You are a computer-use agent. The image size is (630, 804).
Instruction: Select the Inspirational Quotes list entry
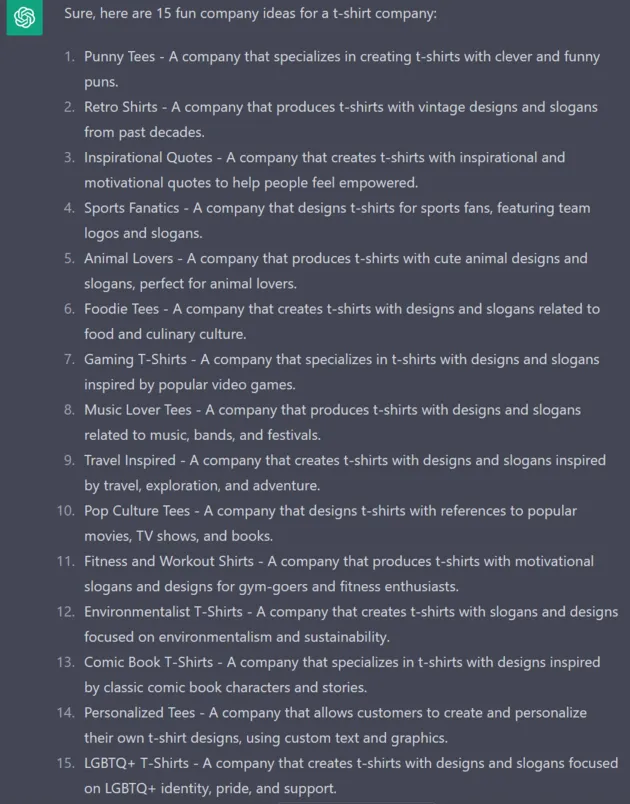(324, 170)
